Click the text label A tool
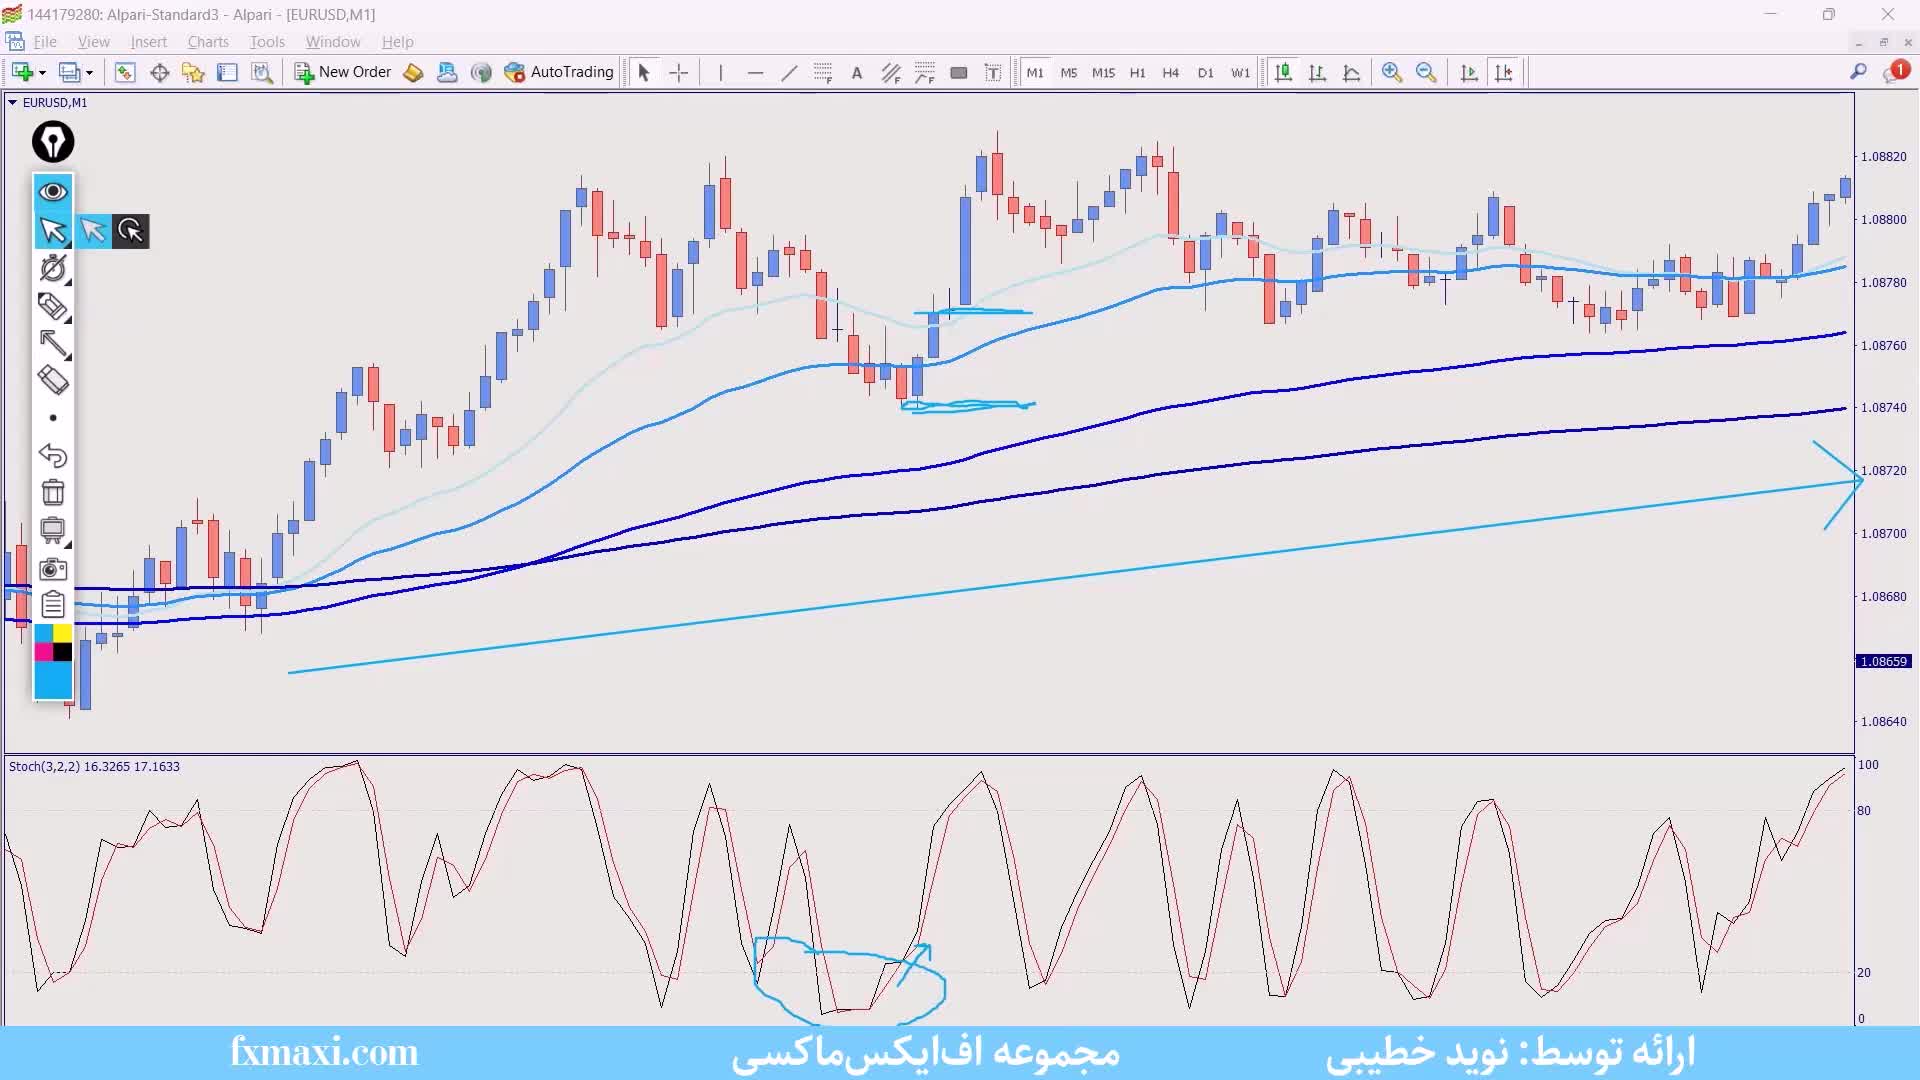 857,72
